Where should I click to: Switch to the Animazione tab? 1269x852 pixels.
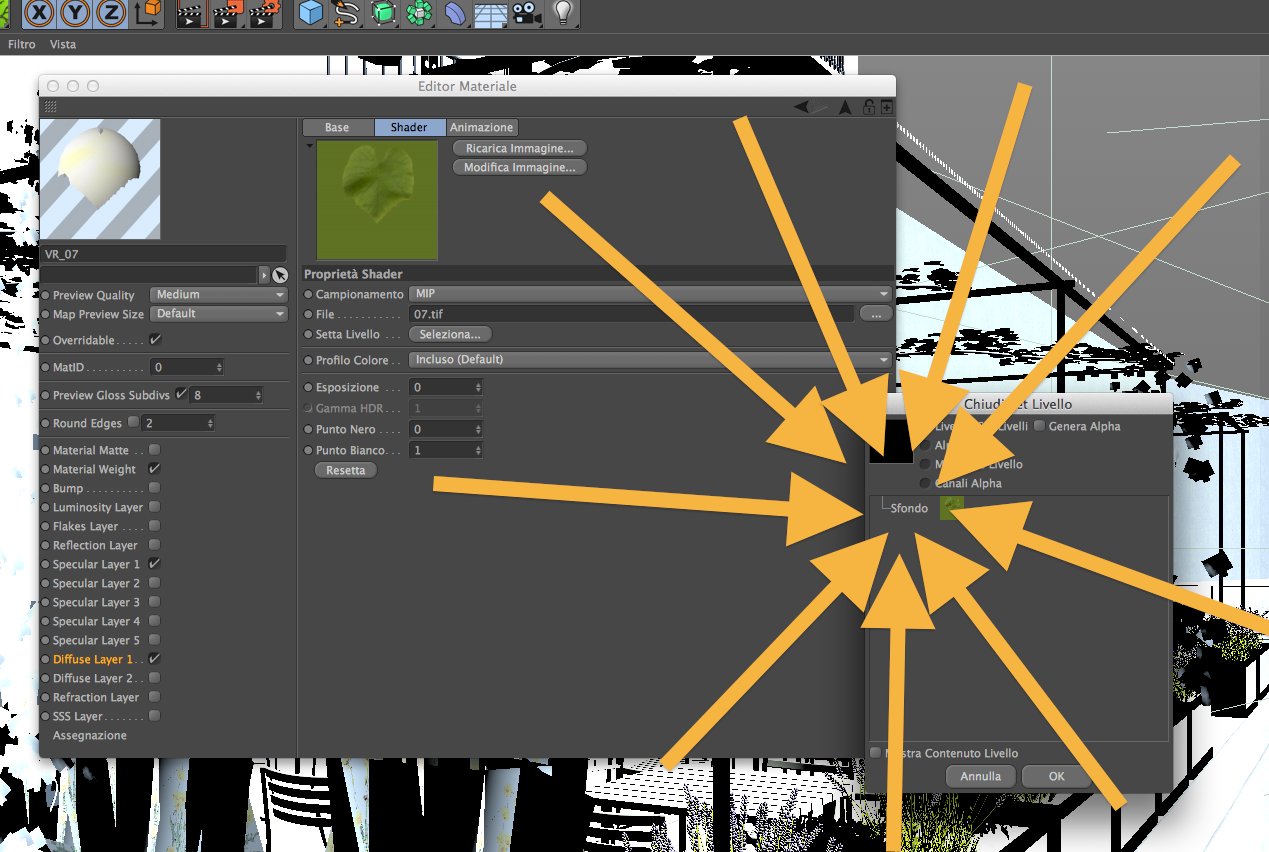point(481,127)
